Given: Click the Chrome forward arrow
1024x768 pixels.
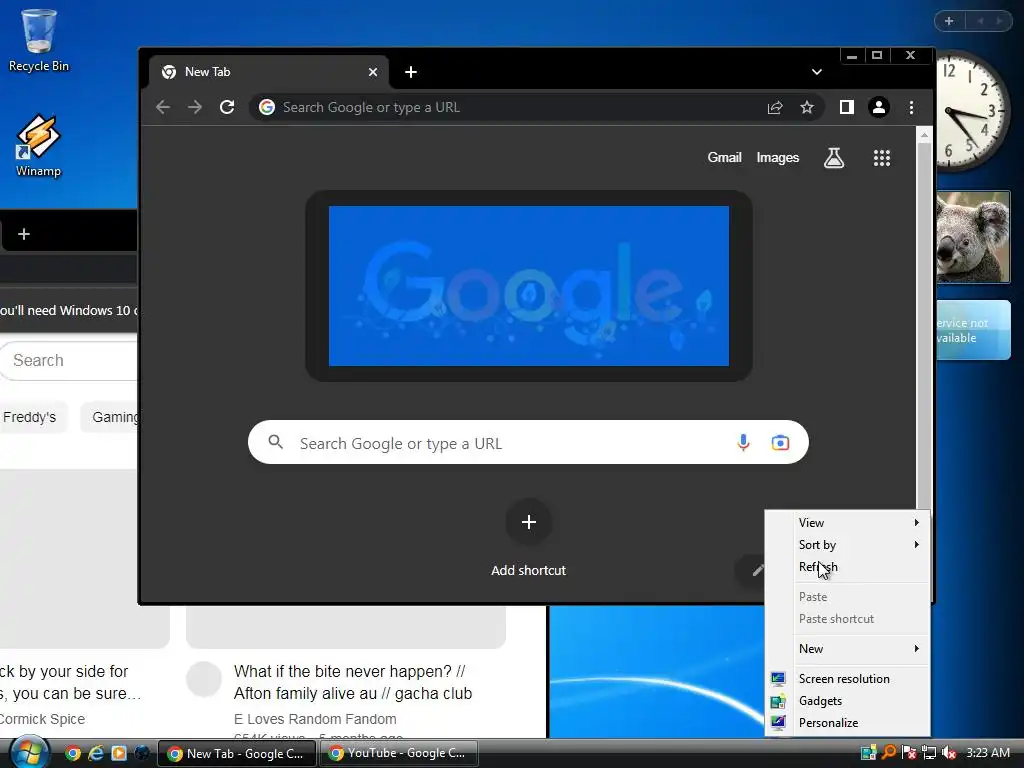Looking at the screenshot, I should [195, 107].
